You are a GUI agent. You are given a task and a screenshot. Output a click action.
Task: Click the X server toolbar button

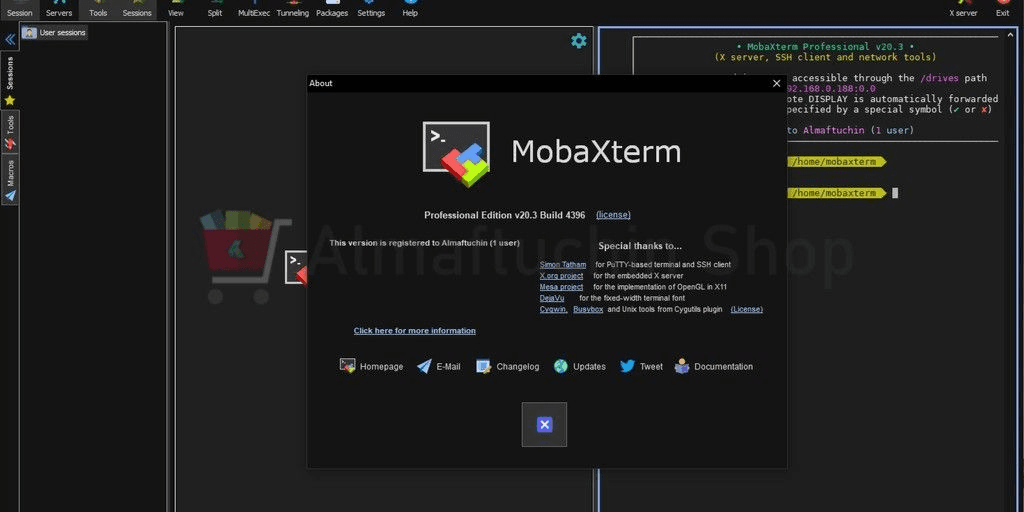point(963,9)
